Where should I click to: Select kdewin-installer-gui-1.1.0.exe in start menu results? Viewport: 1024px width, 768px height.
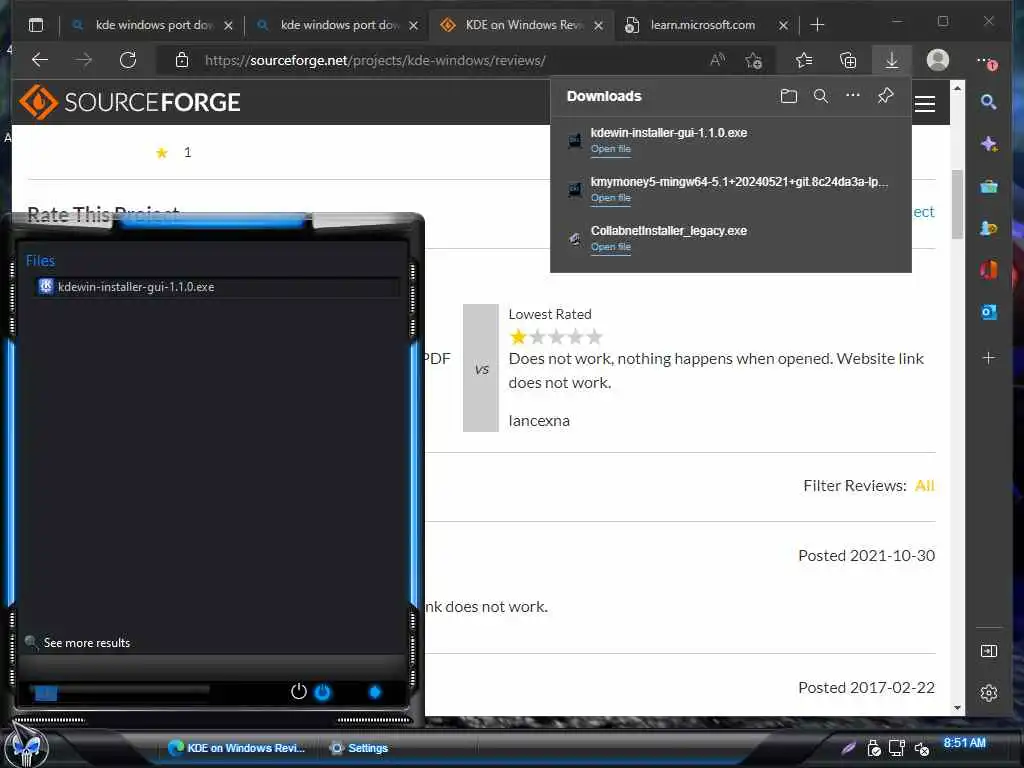click(216, 287)
